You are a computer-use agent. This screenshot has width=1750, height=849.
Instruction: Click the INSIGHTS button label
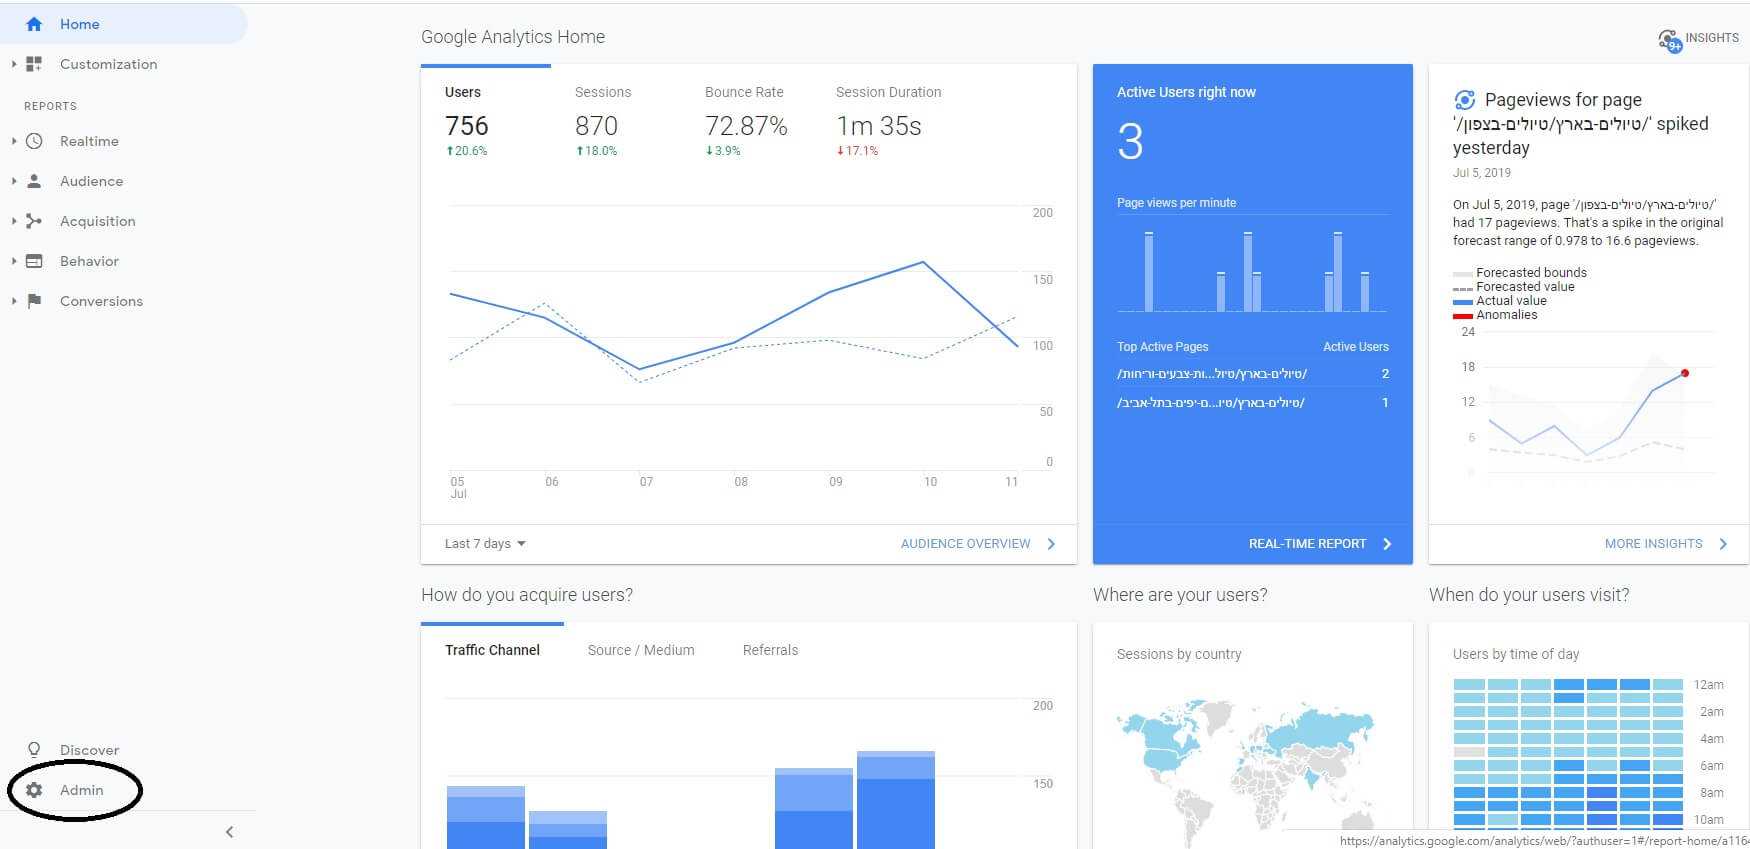point(1711,38)
